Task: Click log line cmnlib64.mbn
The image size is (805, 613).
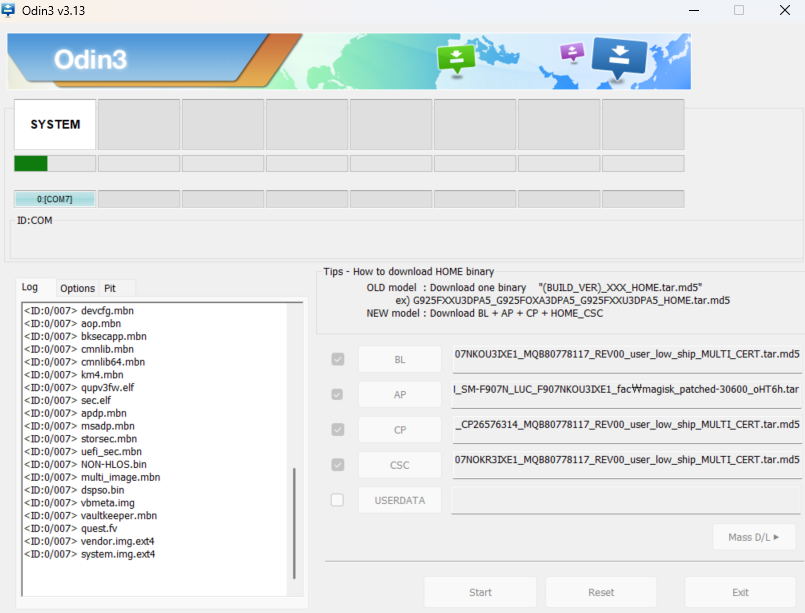Action: click(84, 361)
